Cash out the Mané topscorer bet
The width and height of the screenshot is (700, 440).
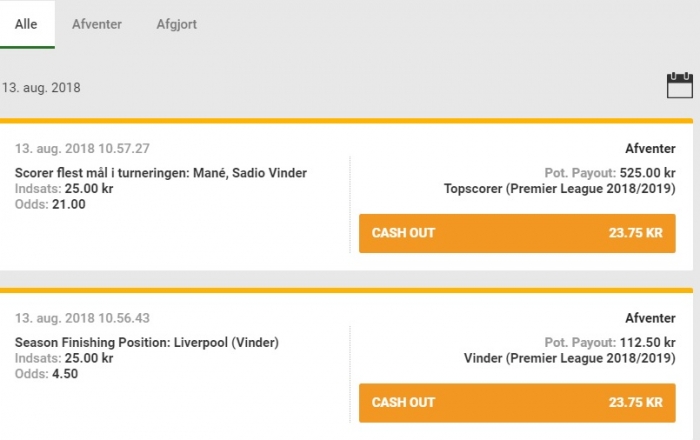[517, 233]
